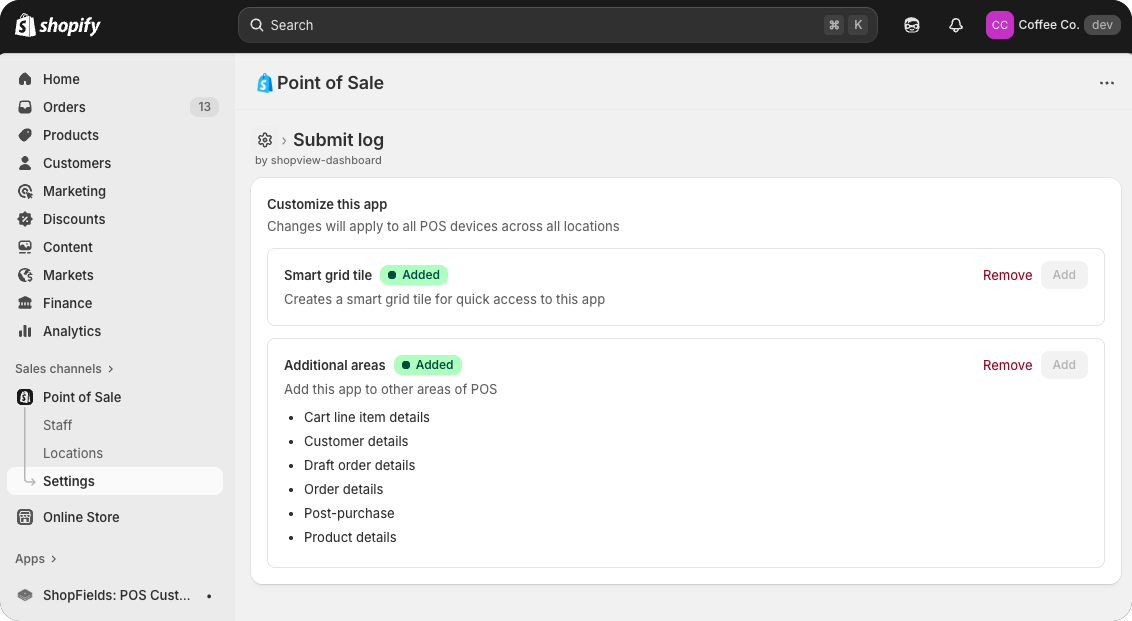Expand the Apps section
The width and height of the screenshot is (1132, 621).
36,559
